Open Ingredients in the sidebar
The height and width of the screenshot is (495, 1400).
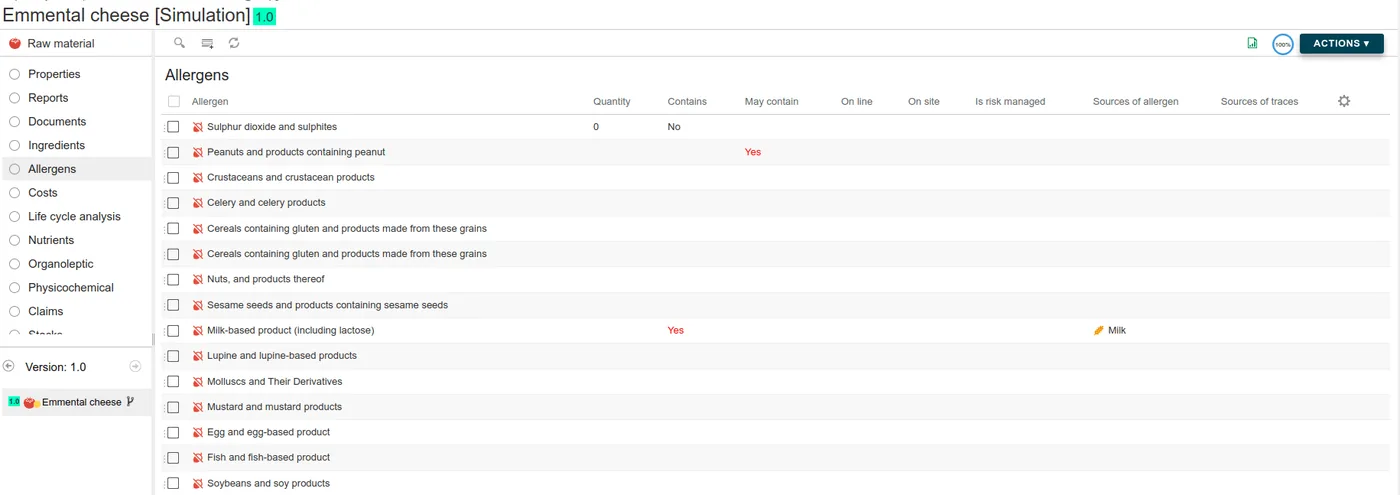[x=56, y=146]
